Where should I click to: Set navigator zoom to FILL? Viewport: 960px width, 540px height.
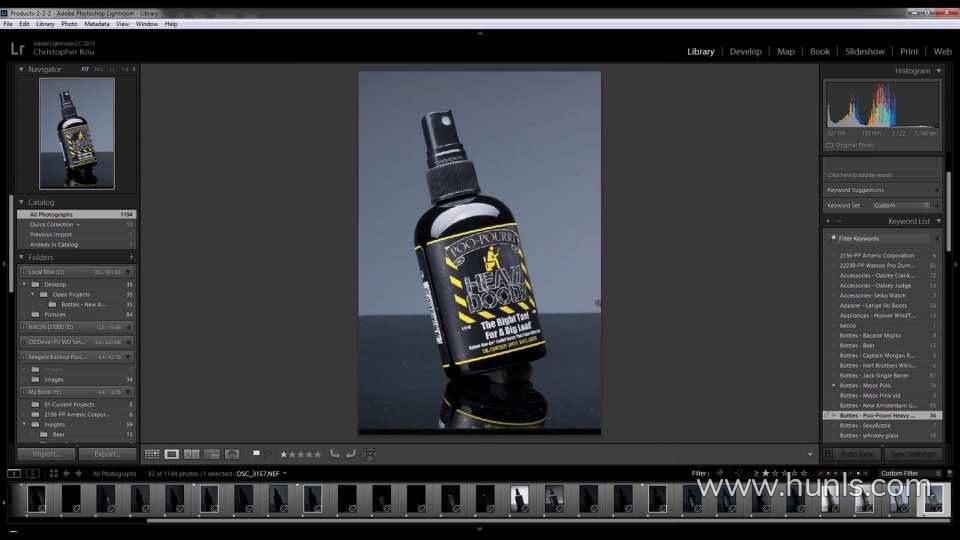[99, 69]
